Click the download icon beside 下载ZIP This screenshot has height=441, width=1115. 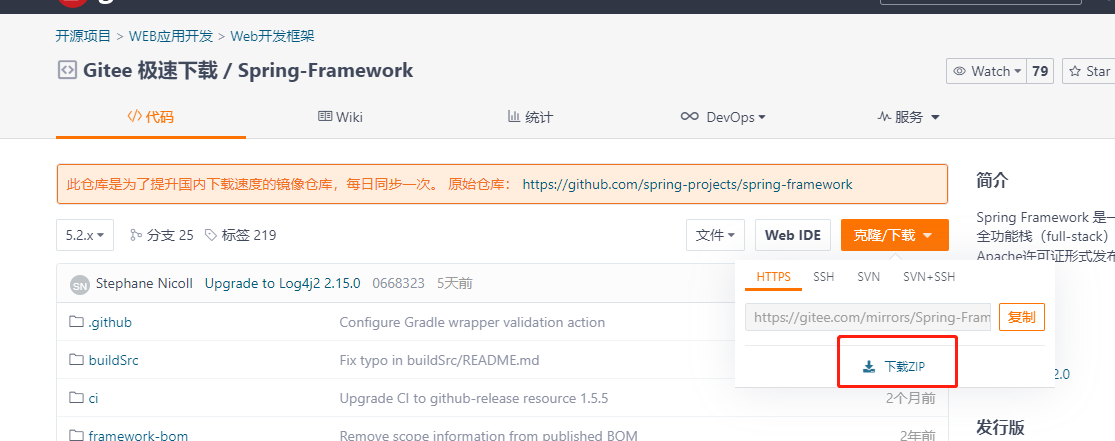coord(869,367)
